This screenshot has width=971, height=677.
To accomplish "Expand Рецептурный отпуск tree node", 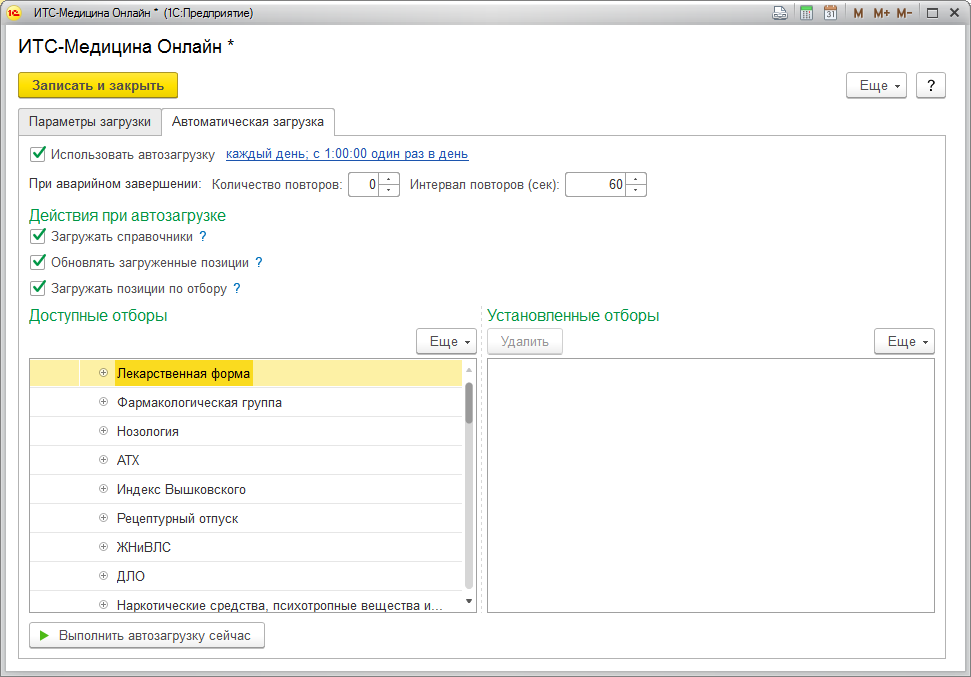I will [103, 518].
